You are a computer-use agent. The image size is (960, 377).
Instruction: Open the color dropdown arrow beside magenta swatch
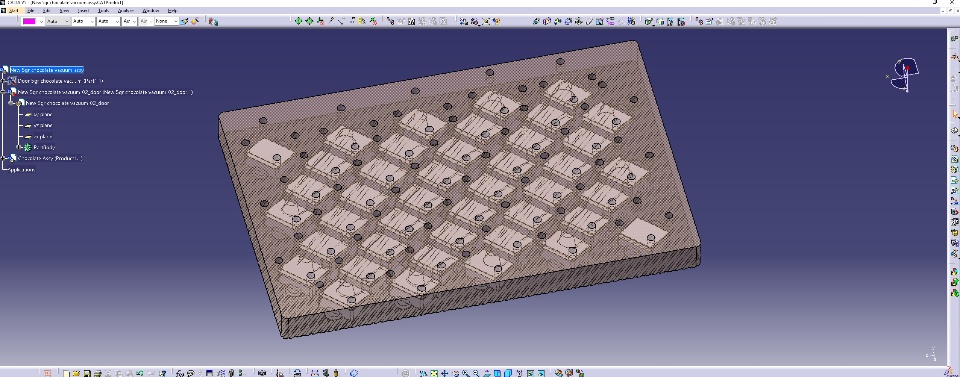41,21
